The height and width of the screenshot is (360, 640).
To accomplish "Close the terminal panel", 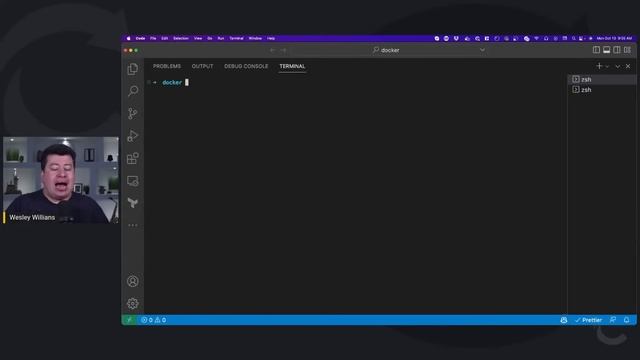I will point(628,66).
